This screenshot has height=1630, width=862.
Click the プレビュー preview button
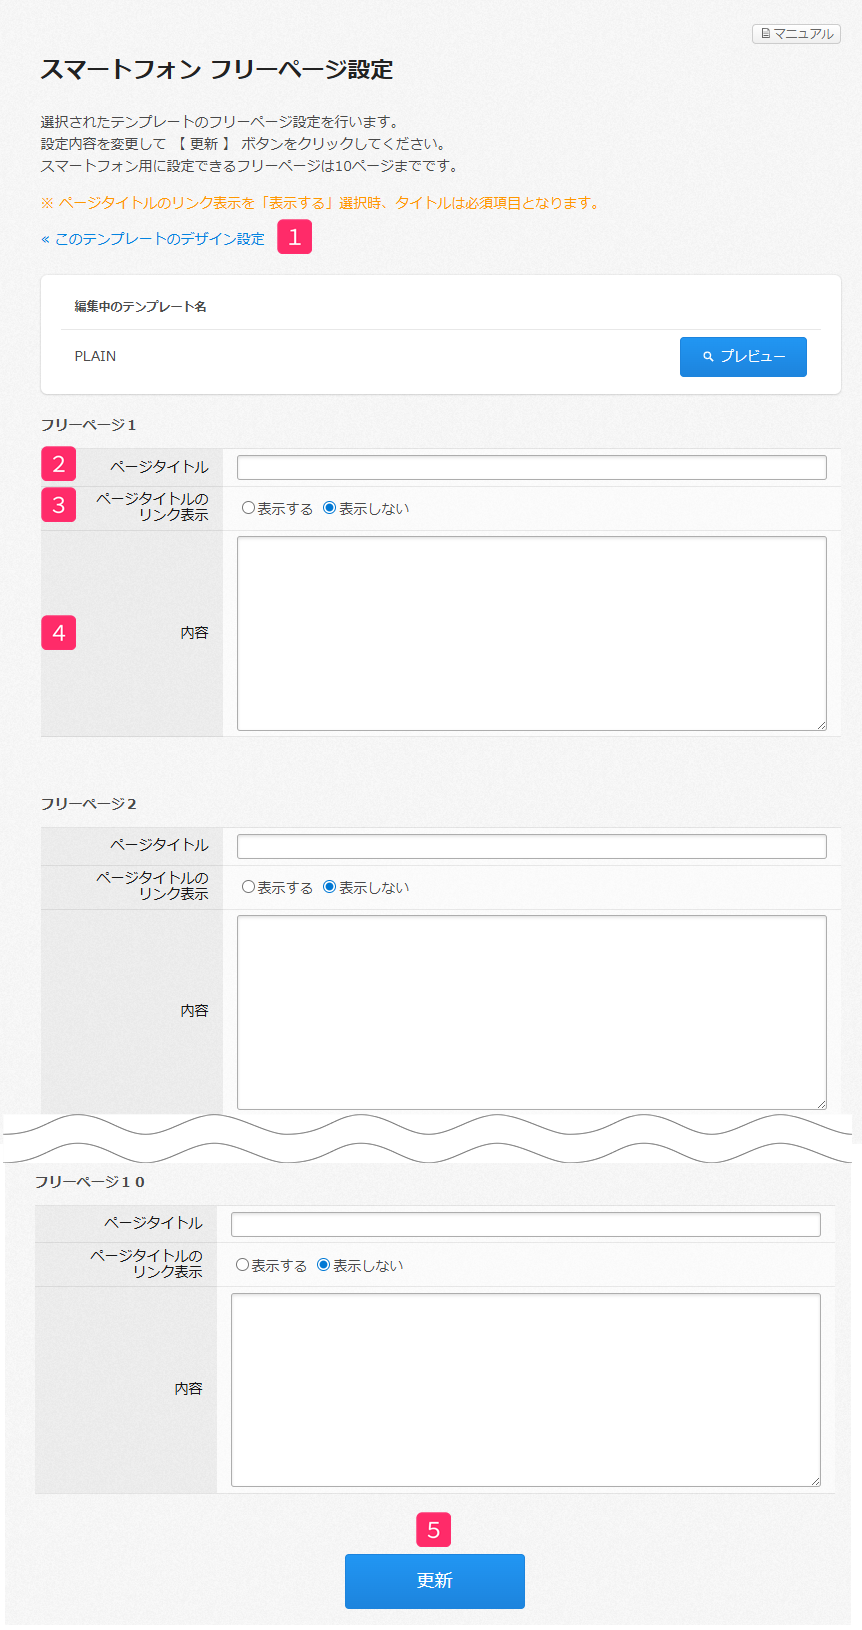[743, 357]
